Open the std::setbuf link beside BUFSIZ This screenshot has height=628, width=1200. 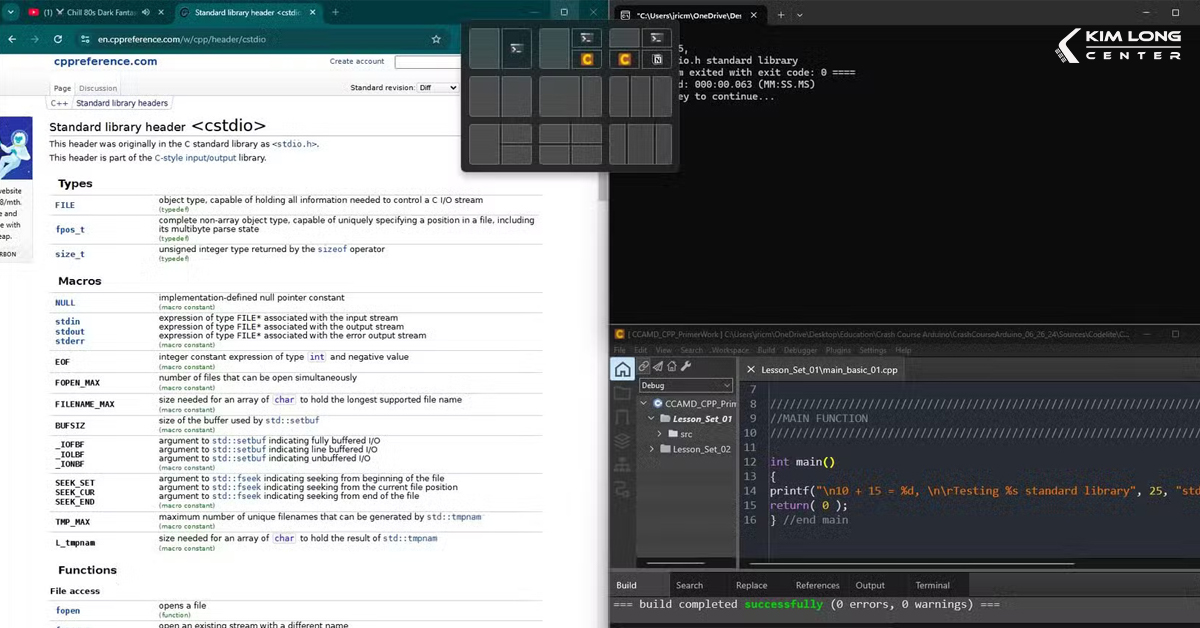click(x=290, y=420)
